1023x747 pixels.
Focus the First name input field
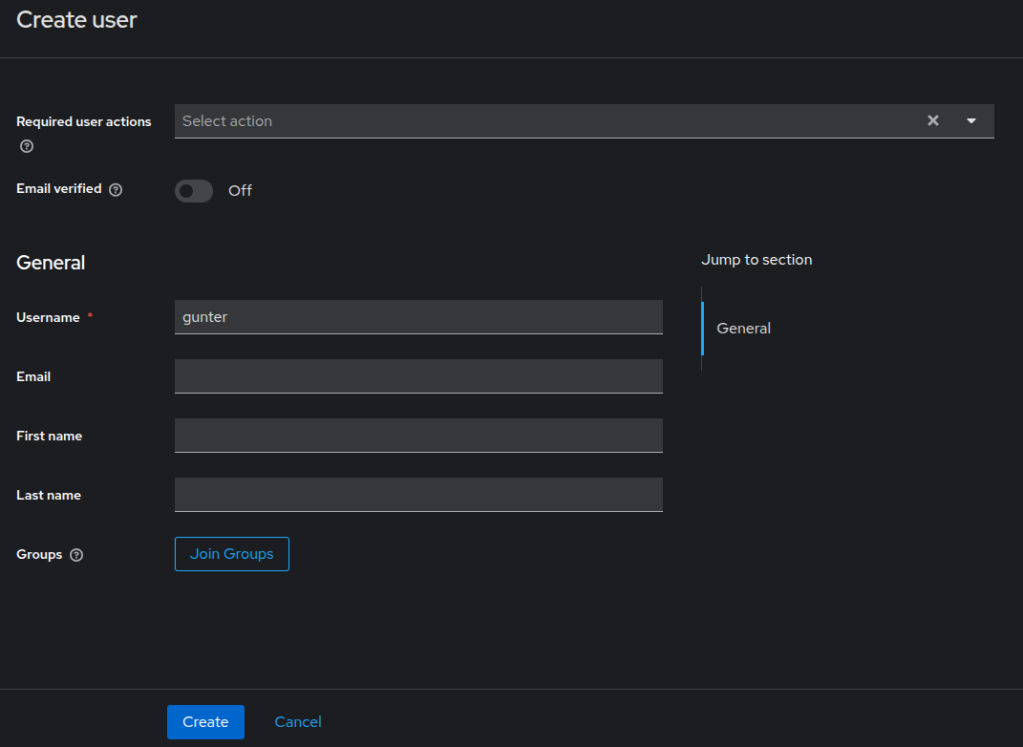[x=419, y=436]
